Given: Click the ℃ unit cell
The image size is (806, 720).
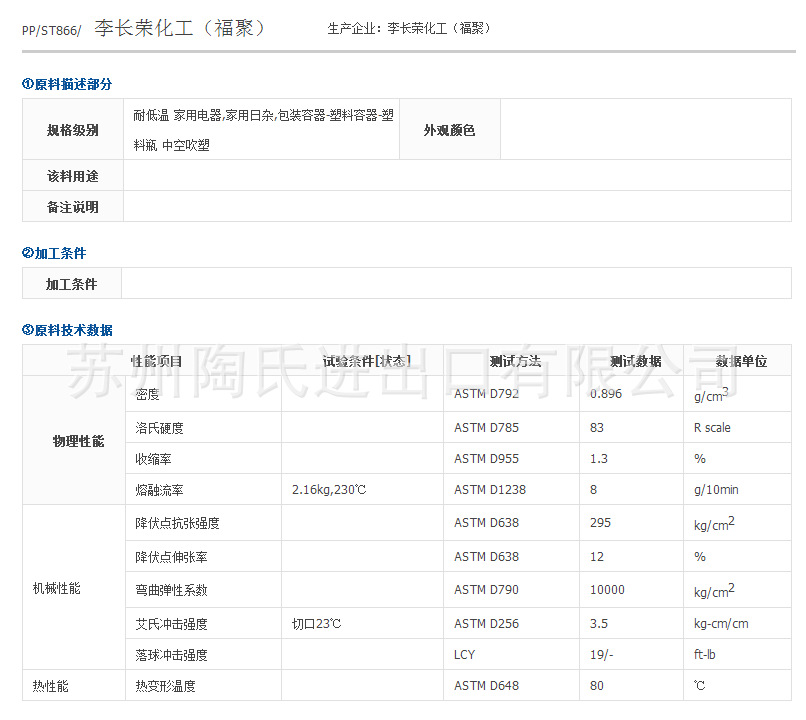Looking at the screenshot, I should click(737, 686).
